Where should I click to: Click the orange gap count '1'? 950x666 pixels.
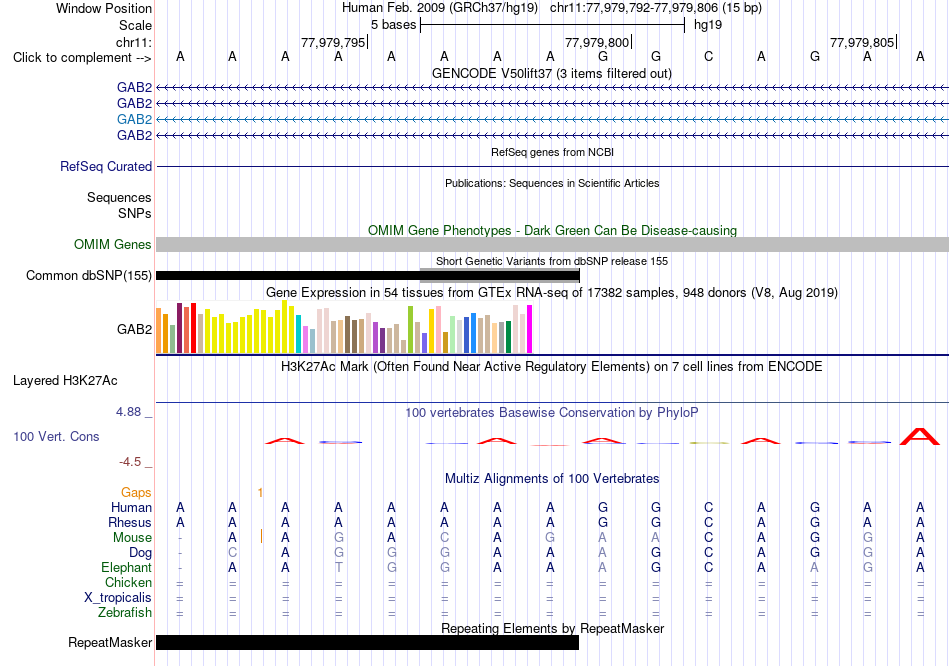point(260,493)
